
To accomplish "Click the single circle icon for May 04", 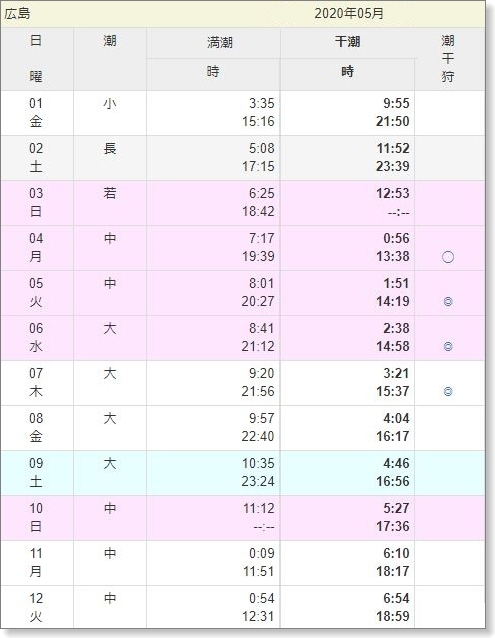I will tap(447, 257).
